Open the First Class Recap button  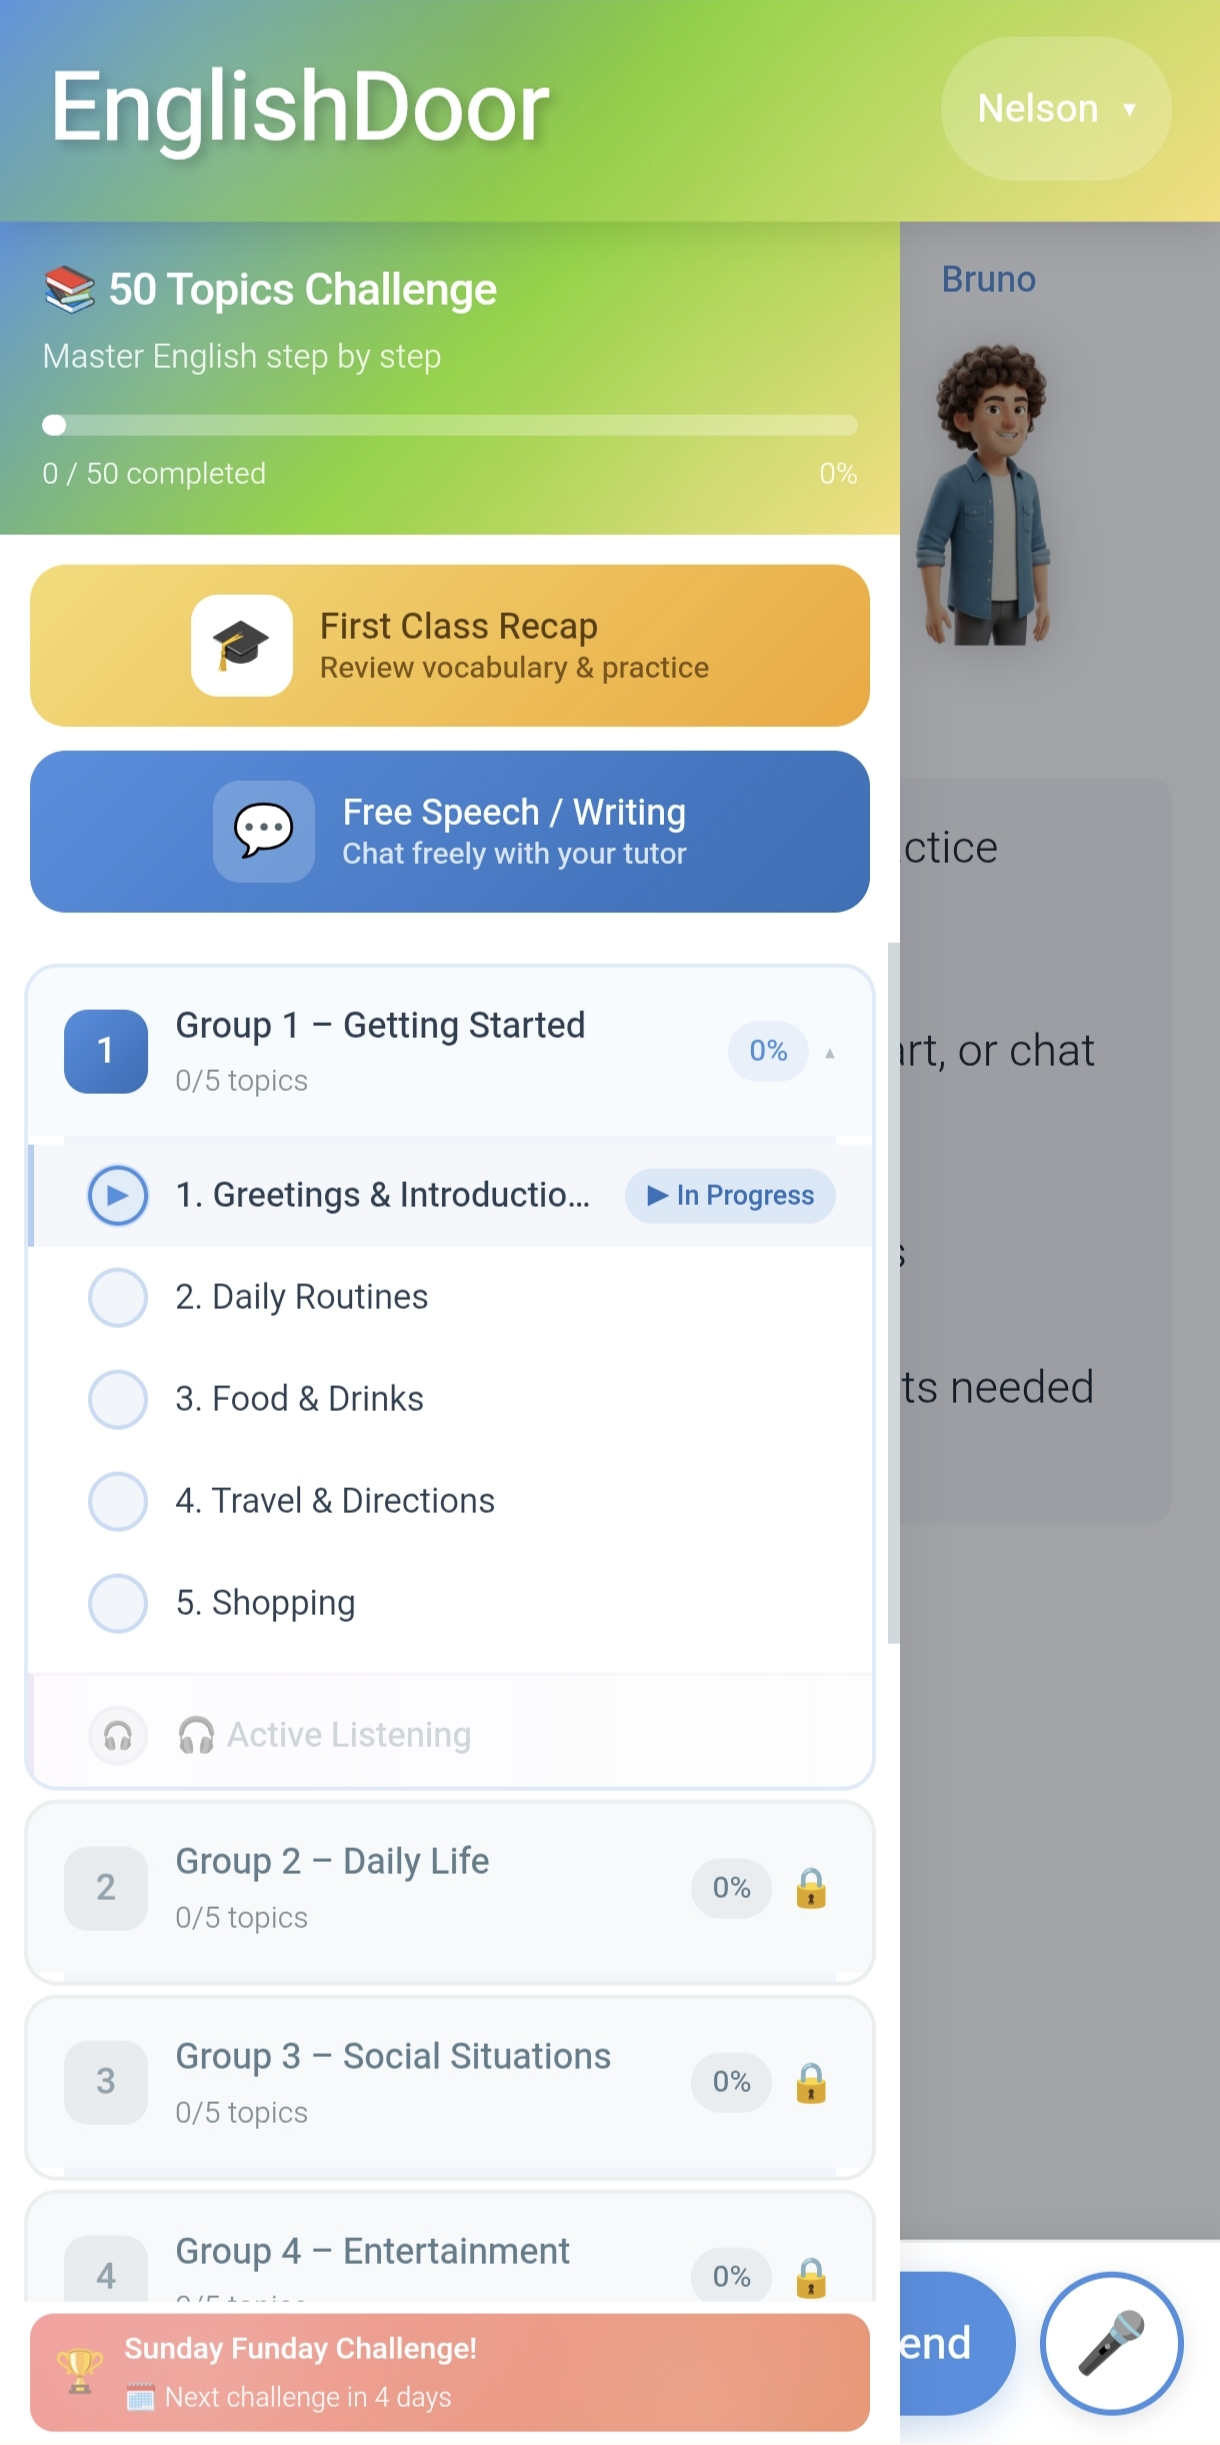tap(450, 646)
